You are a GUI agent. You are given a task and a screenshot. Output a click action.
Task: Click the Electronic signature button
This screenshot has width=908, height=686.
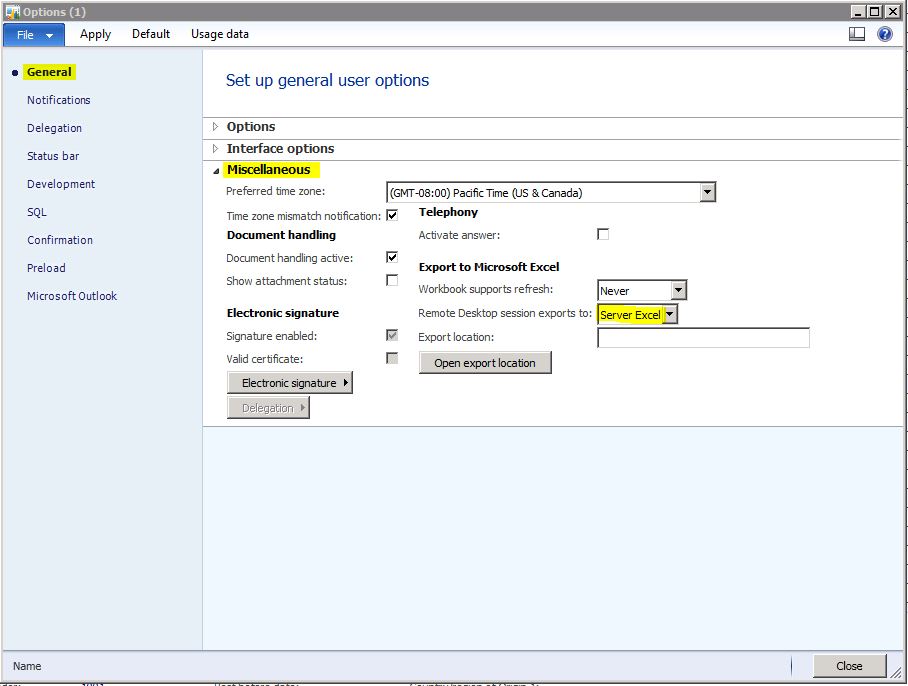[290, 383]
